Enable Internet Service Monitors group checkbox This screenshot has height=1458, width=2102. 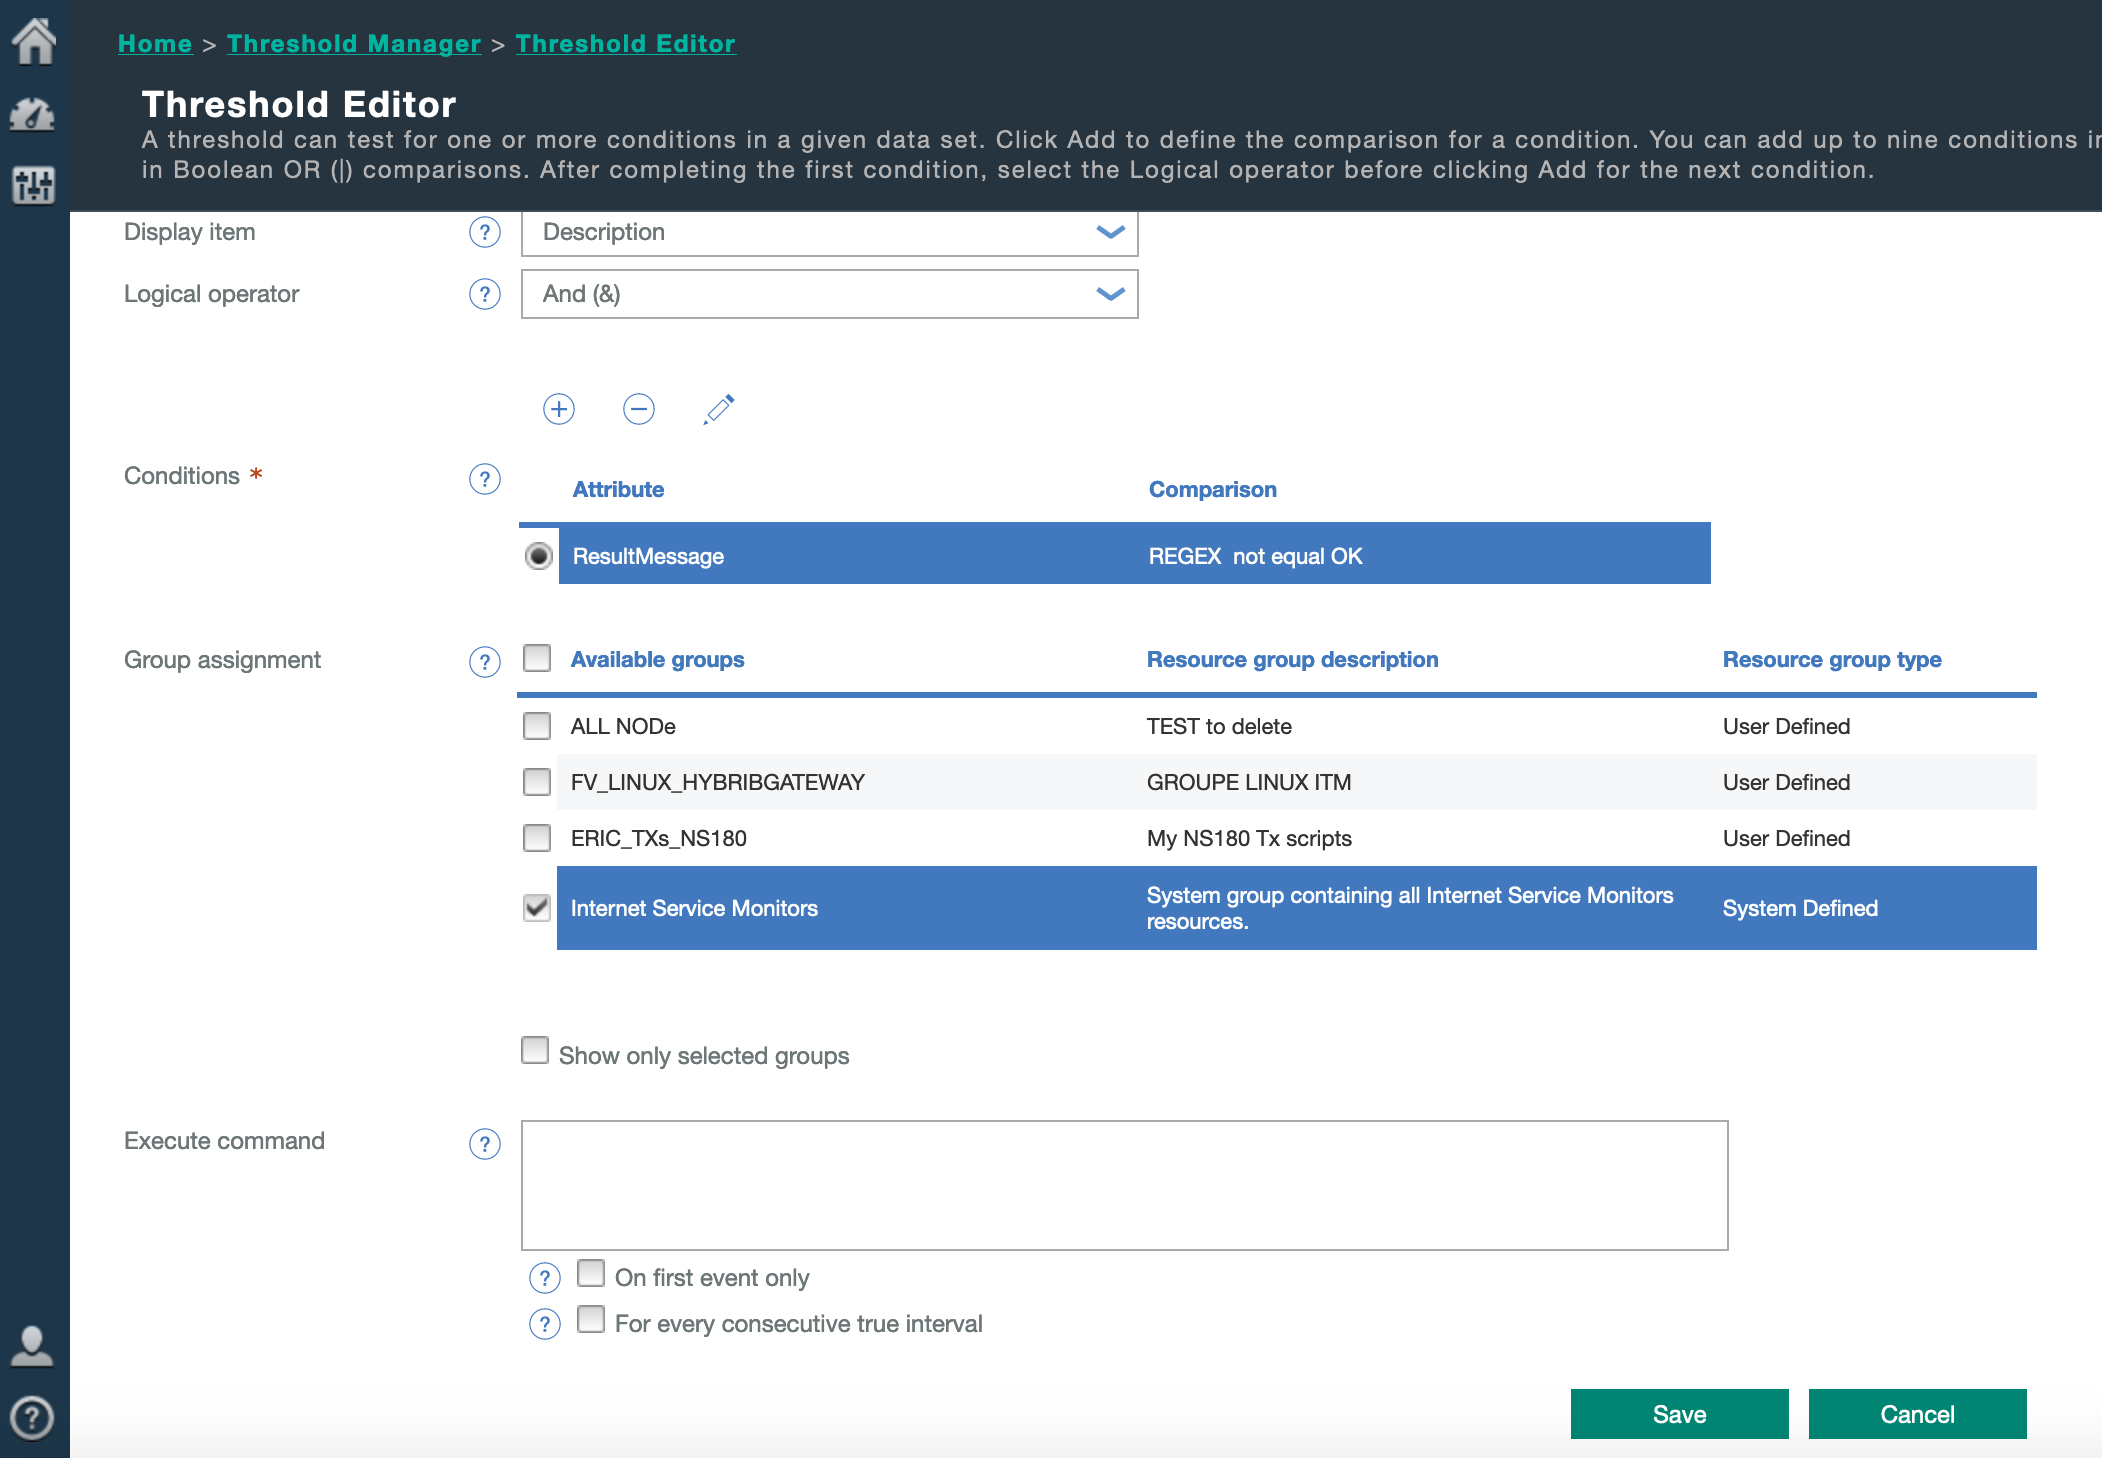[537, 907]
